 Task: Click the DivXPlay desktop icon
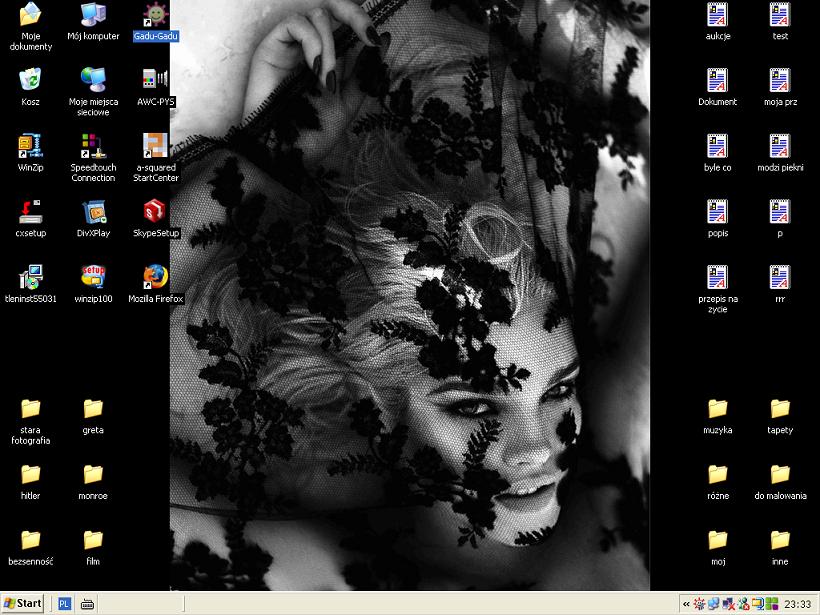coord(93,211)
